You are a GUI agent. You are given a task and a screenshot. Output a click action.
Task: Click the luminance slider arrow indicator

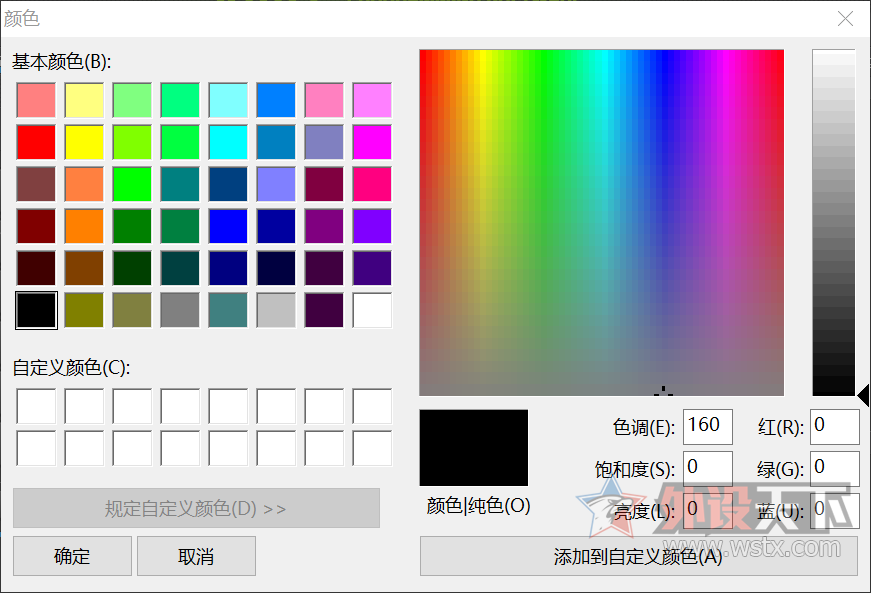point(864,393)
